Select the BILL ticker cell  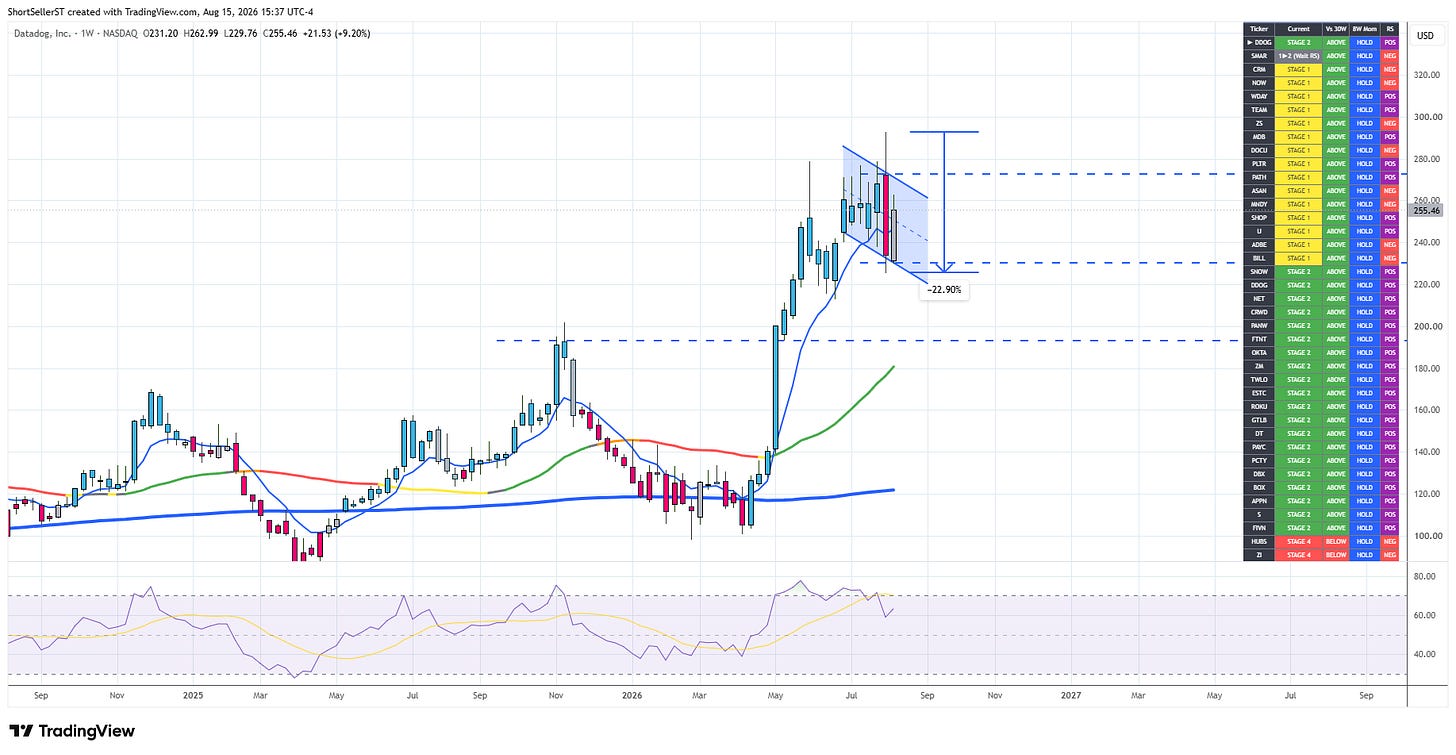(1259, 258)
